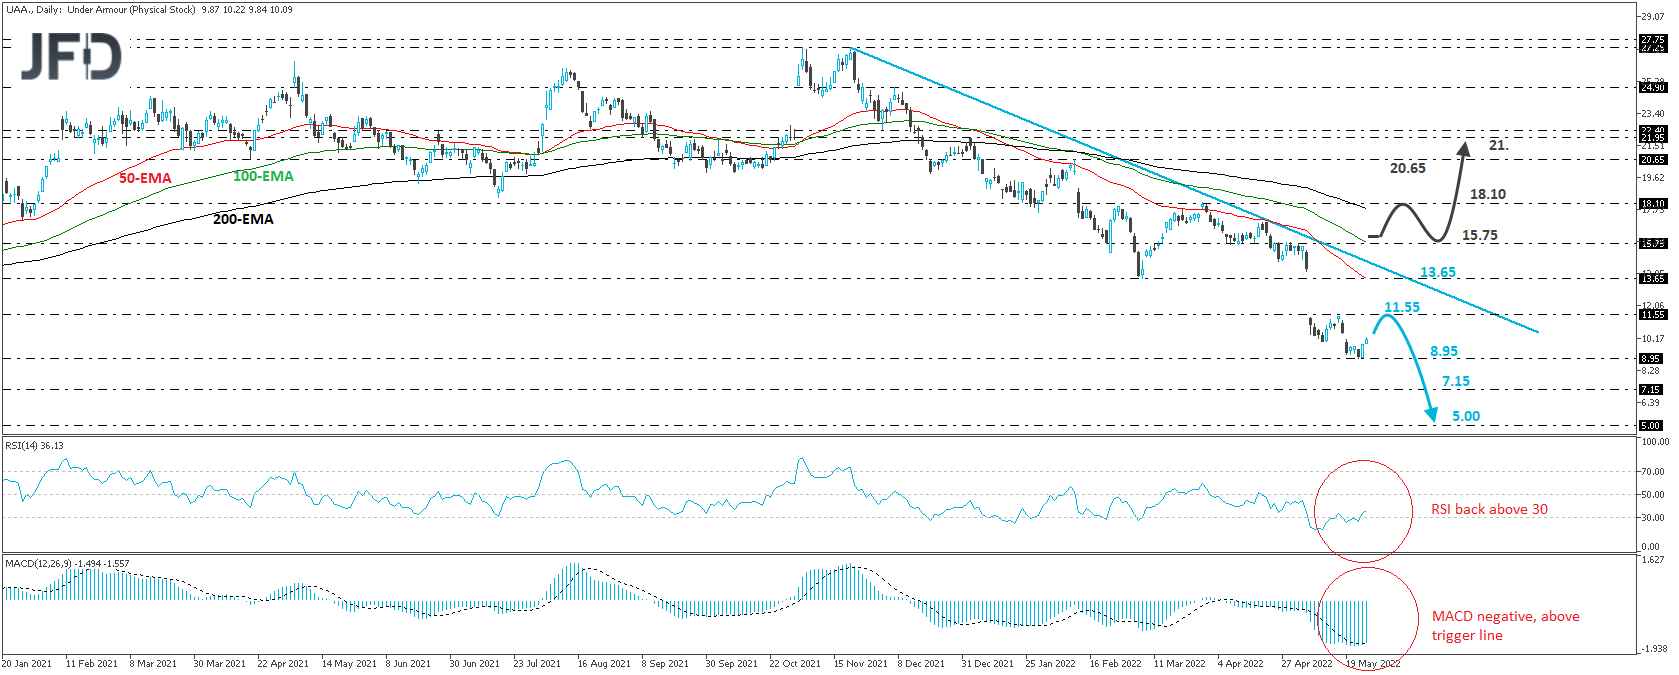Select the 8 Dec 2021 date label
The image size is (1679, 675).
click(921, 663)
